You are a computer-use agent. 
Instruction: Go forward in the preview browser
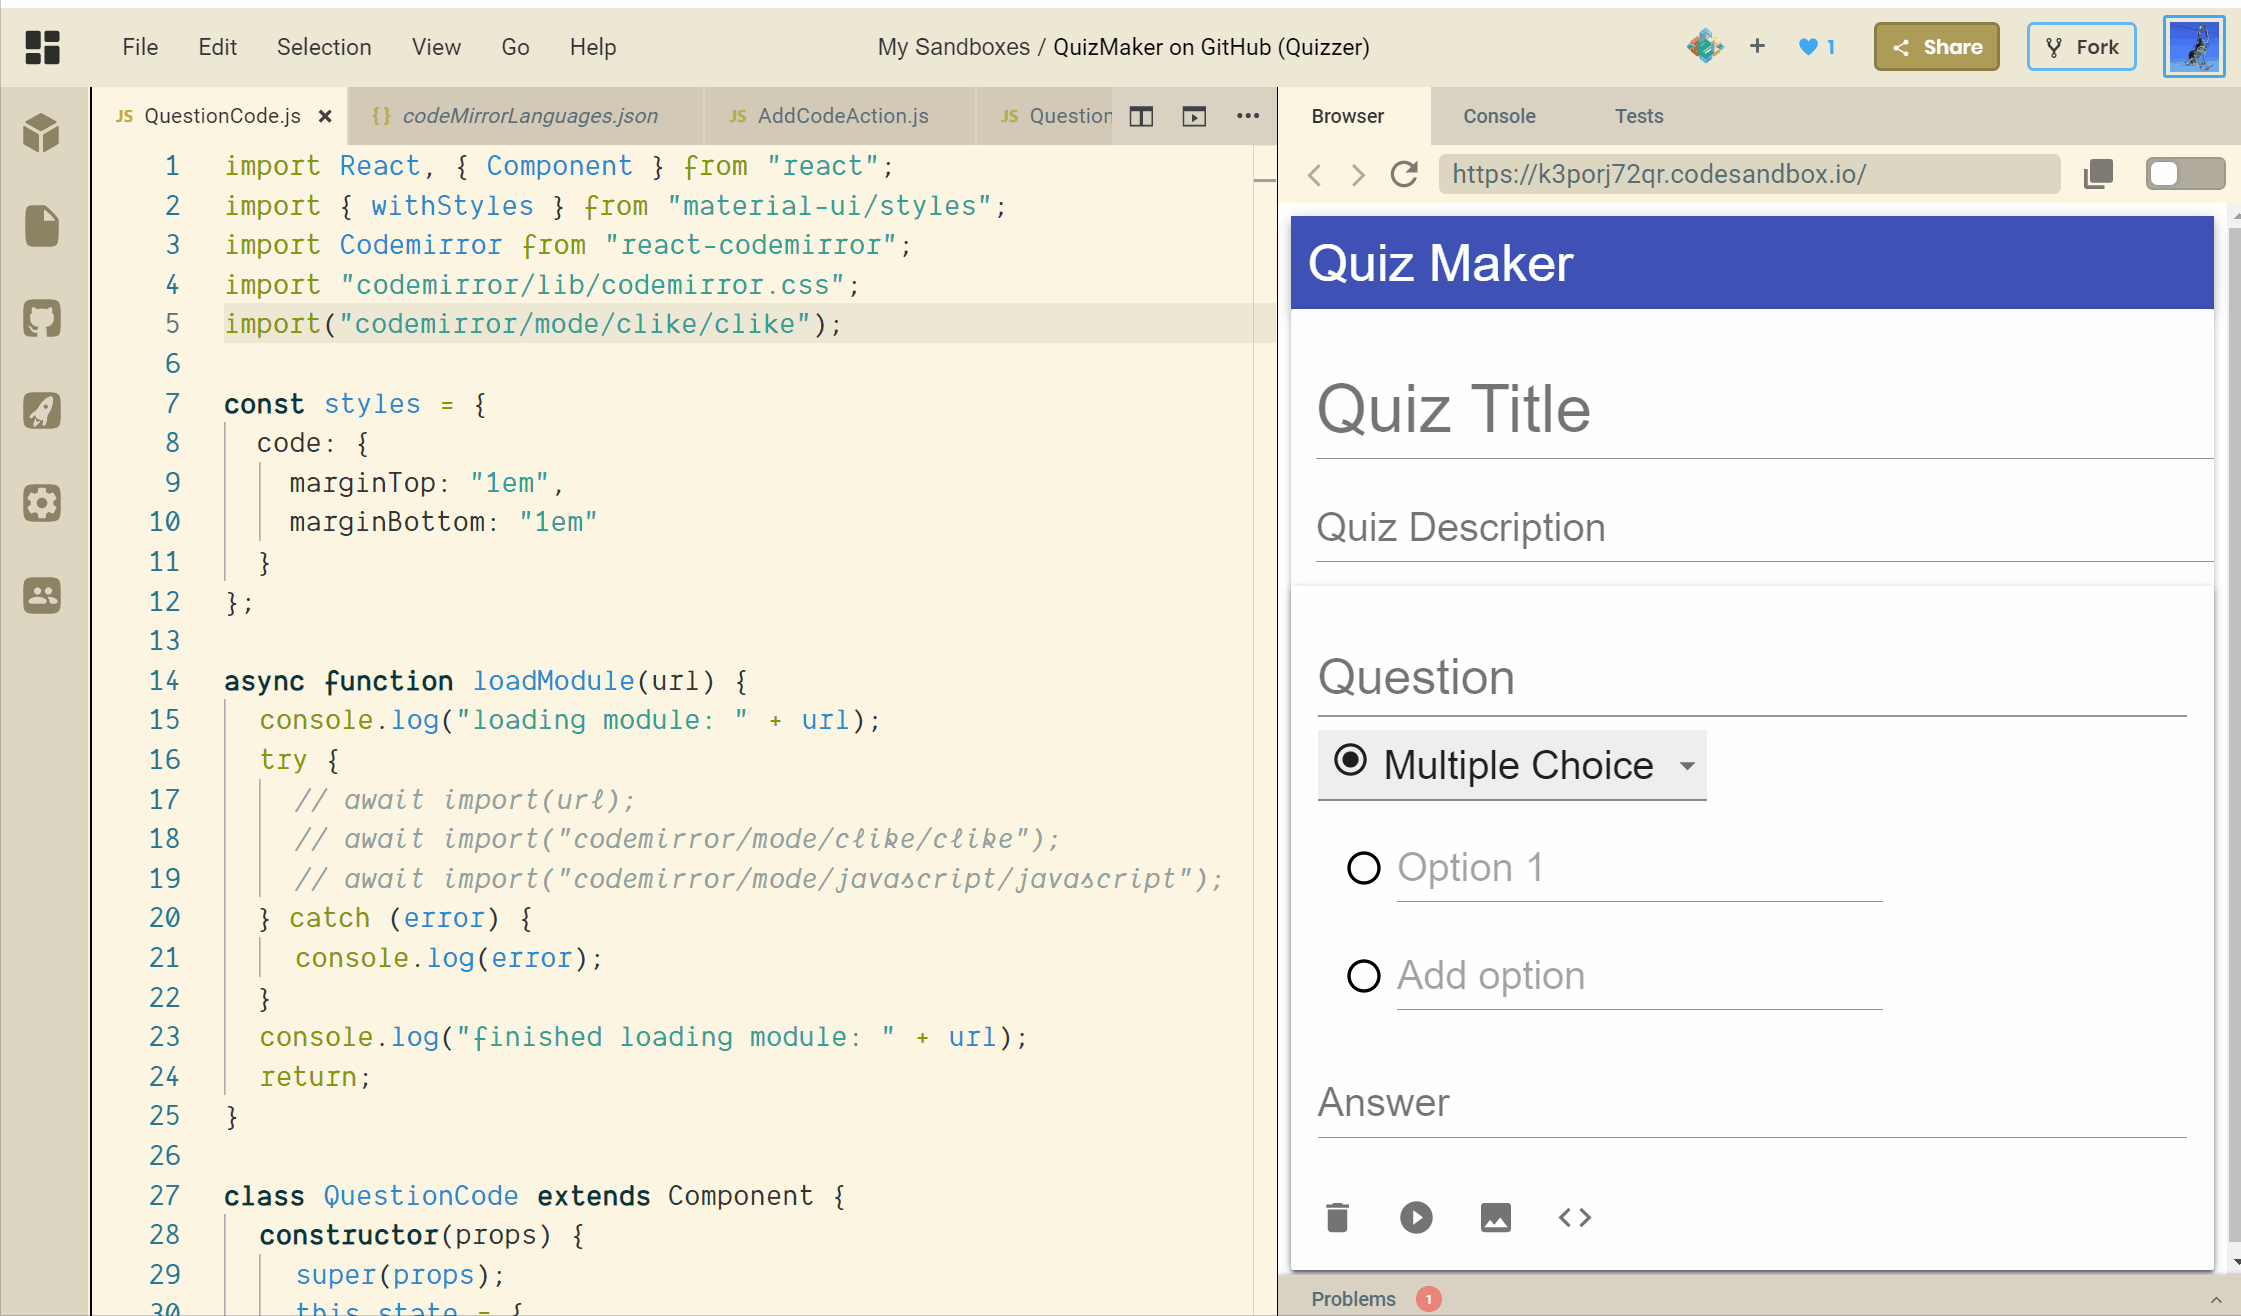point(1358,175)
